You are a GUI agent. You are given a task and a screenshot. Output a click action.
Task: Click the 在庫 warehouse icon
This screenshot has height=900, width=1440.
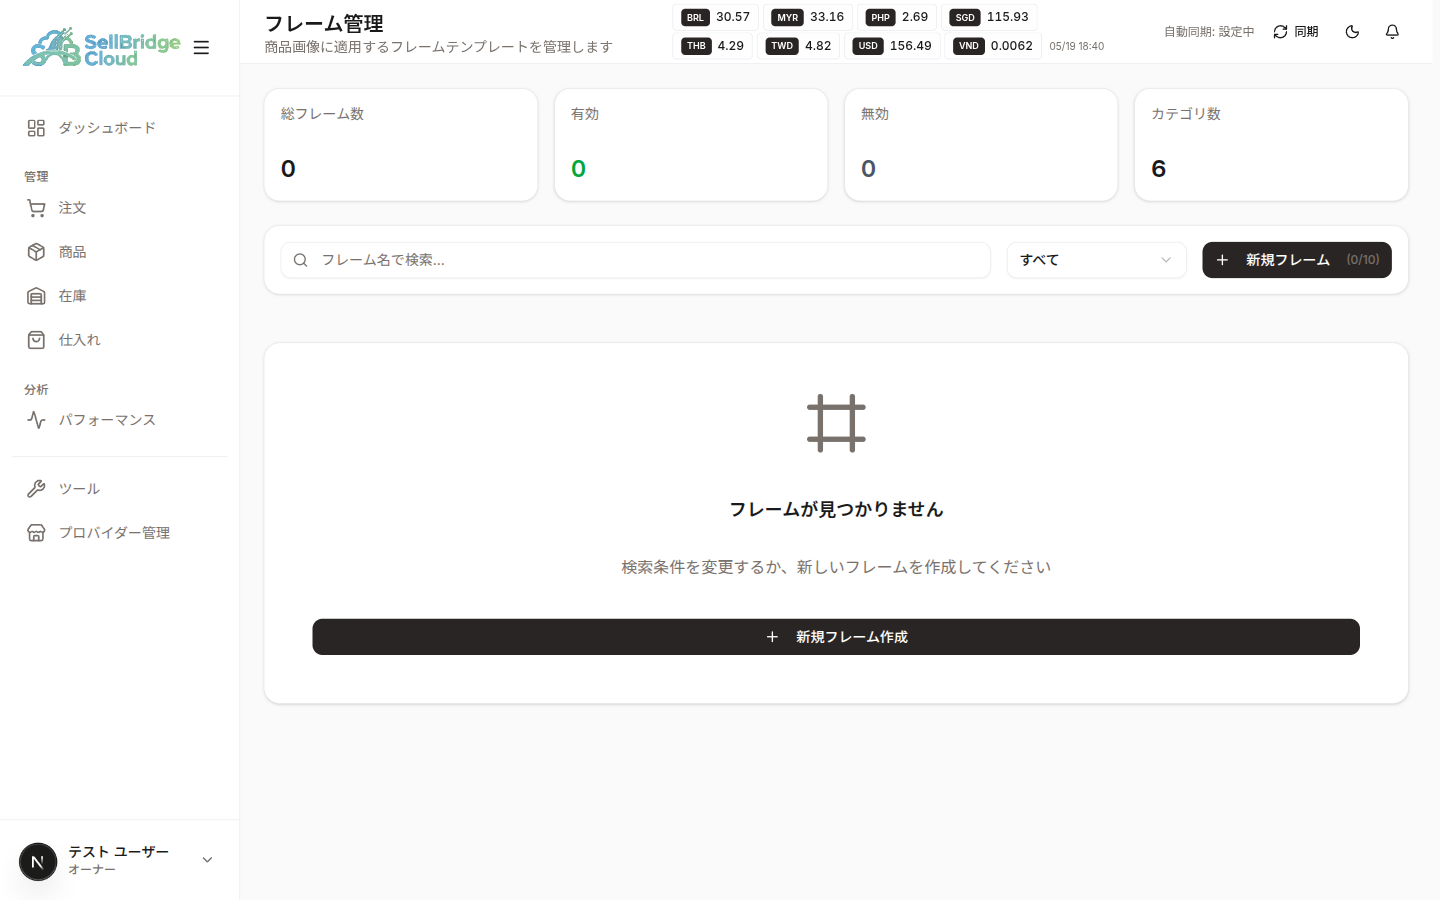(x=36, y=296)
